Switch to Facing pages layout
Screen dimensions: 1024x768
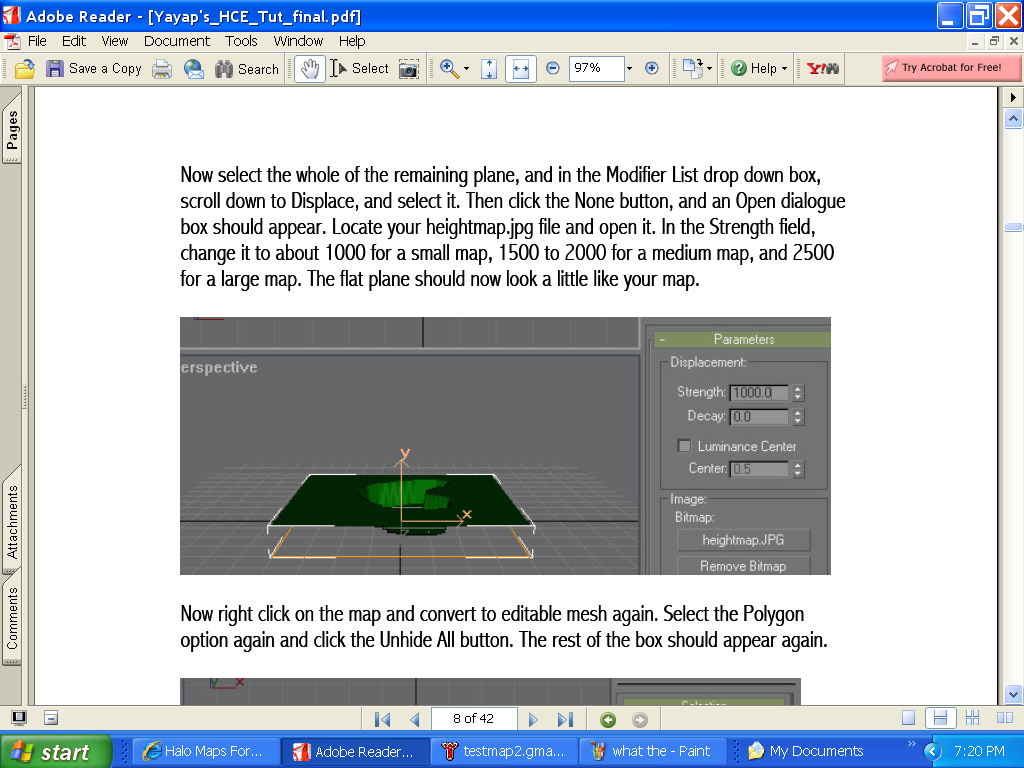(1004, 718)
